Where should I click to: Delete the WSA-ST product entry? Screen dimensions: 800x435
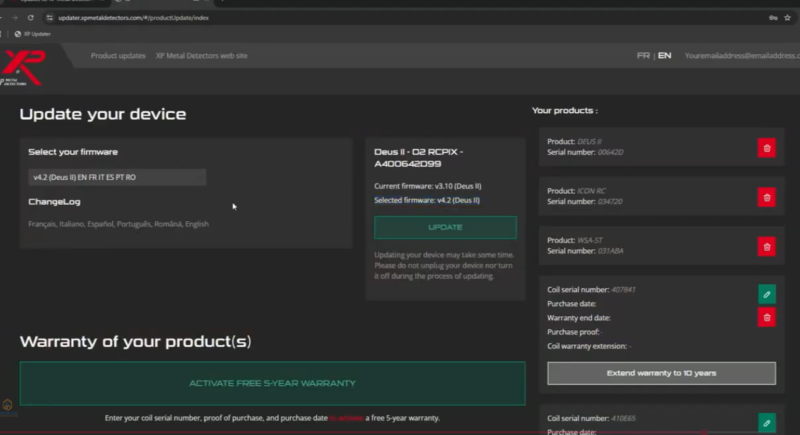click(x=766, y=247)
